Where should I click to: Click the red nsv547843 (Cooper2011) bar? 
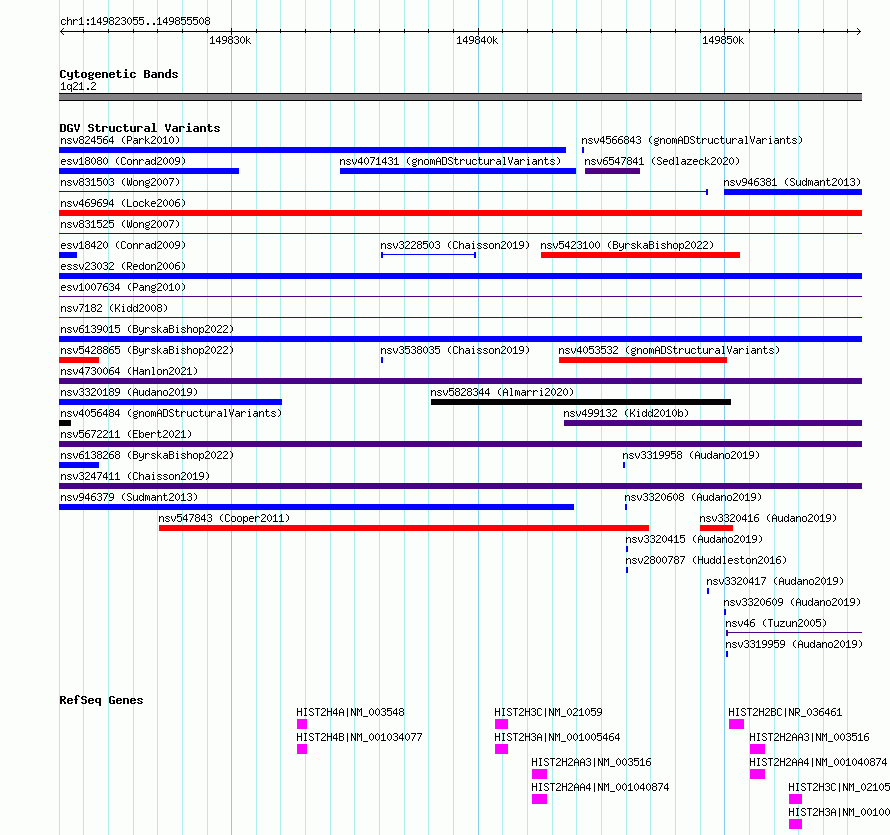404,528
